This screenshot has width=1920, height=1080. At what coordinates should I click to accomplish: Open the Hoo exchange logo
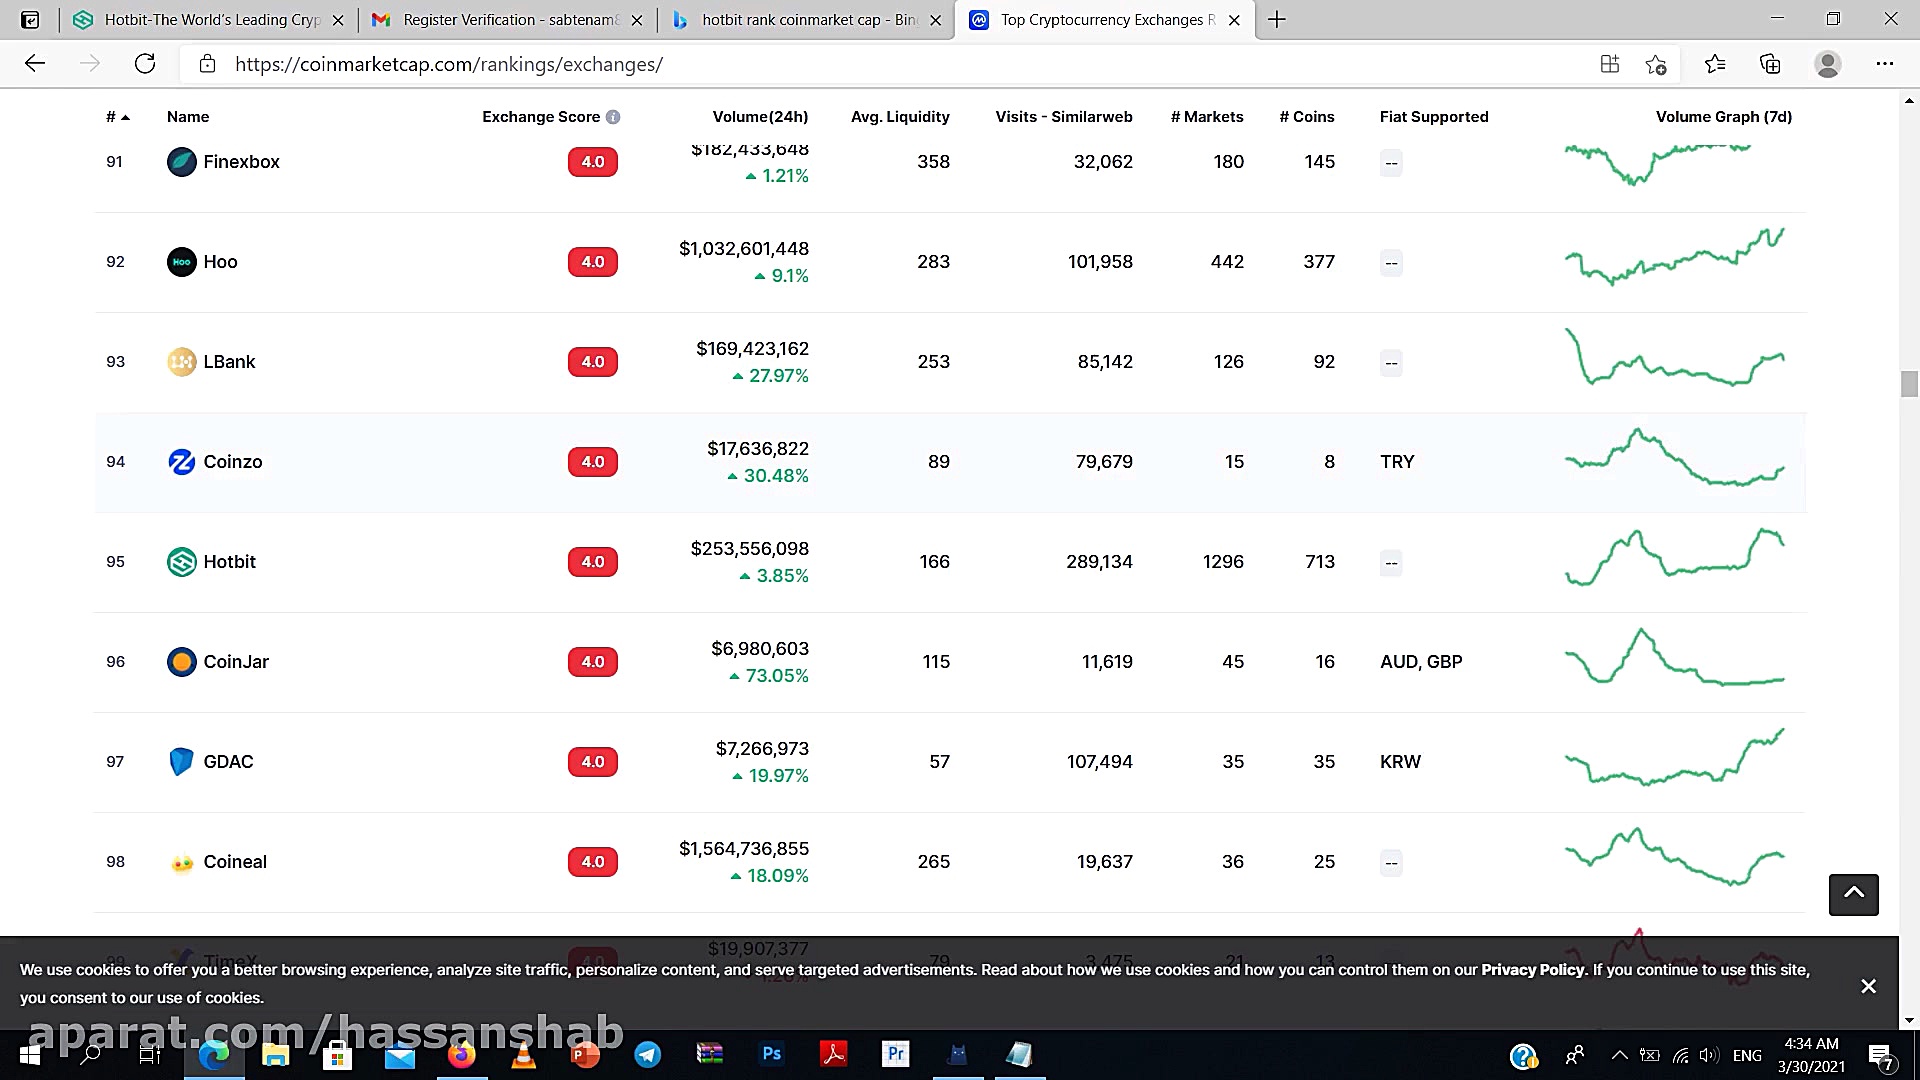pyautogui.click(x=181, y=262)
